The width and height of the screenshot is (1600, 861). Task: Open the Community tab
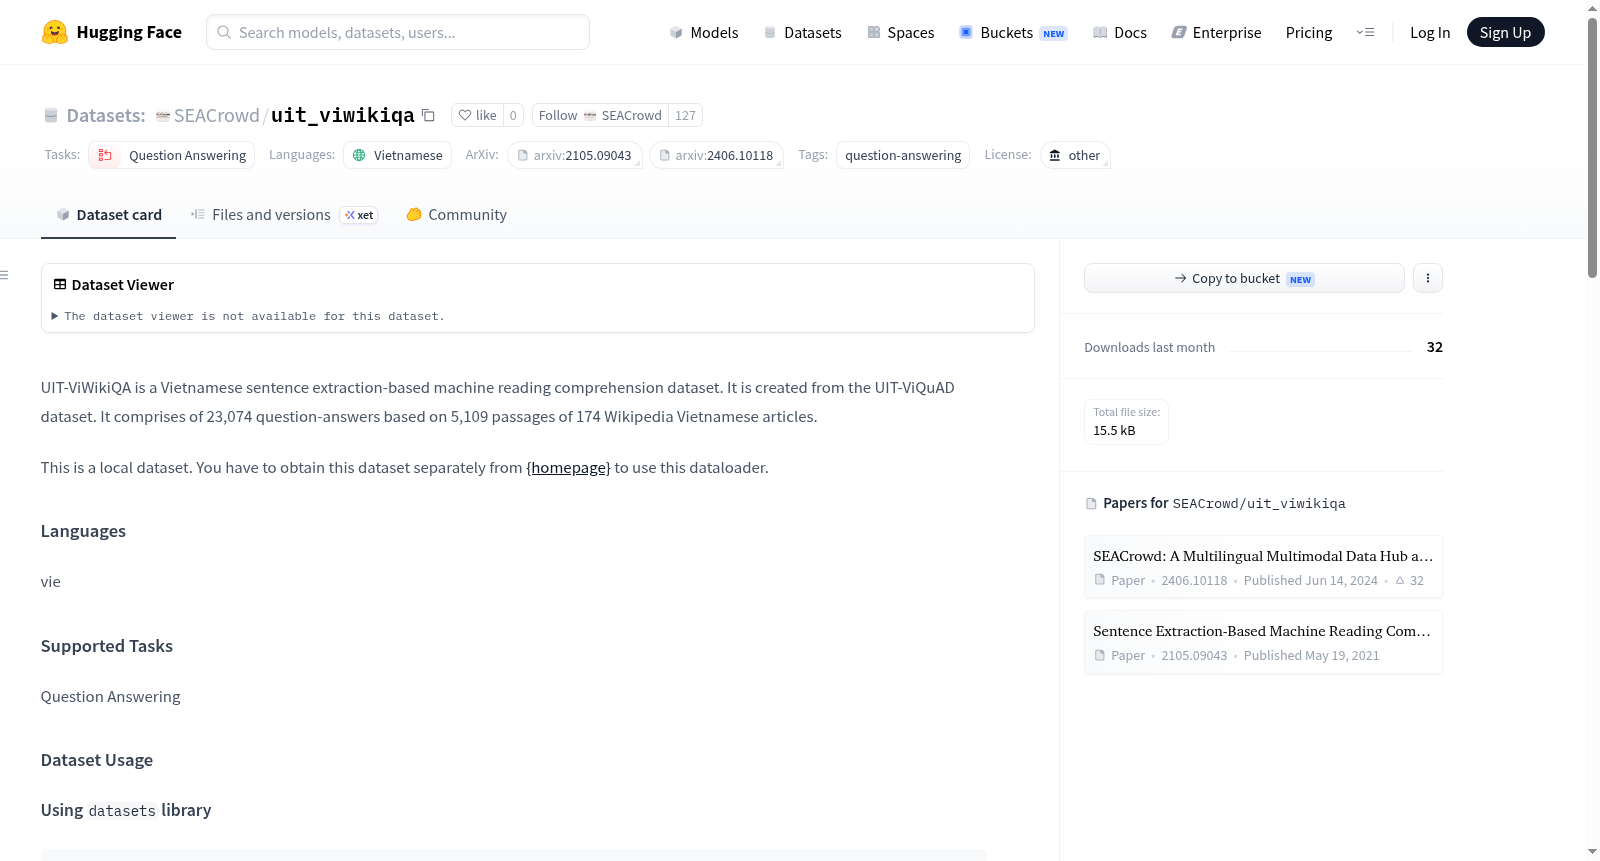coord(456,215)
